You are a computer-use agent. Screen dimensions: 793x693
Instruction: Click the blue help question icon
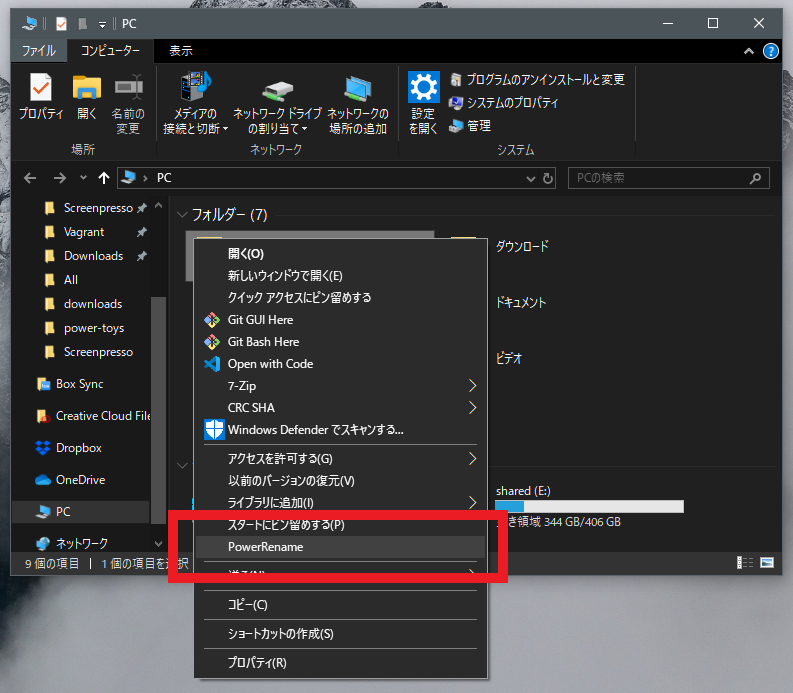point(770,51)
